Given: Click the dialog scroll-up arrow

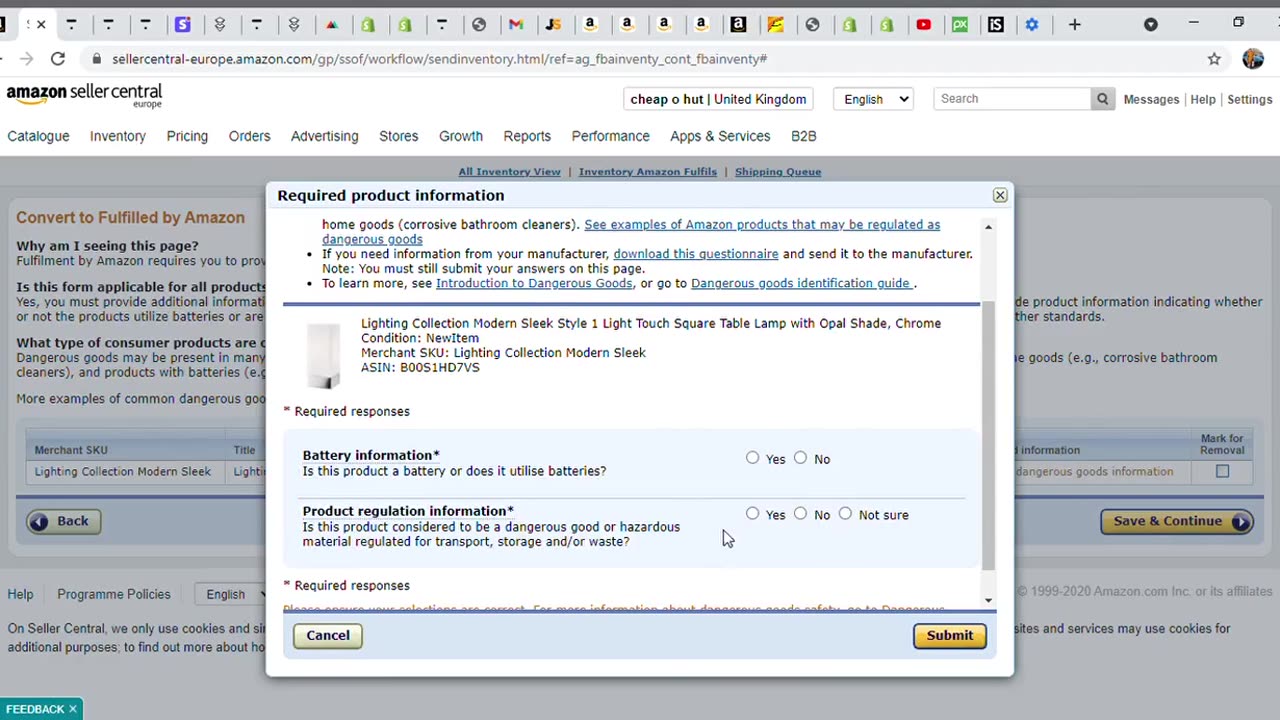Looking at the screenshot, I should coord(988,228).
